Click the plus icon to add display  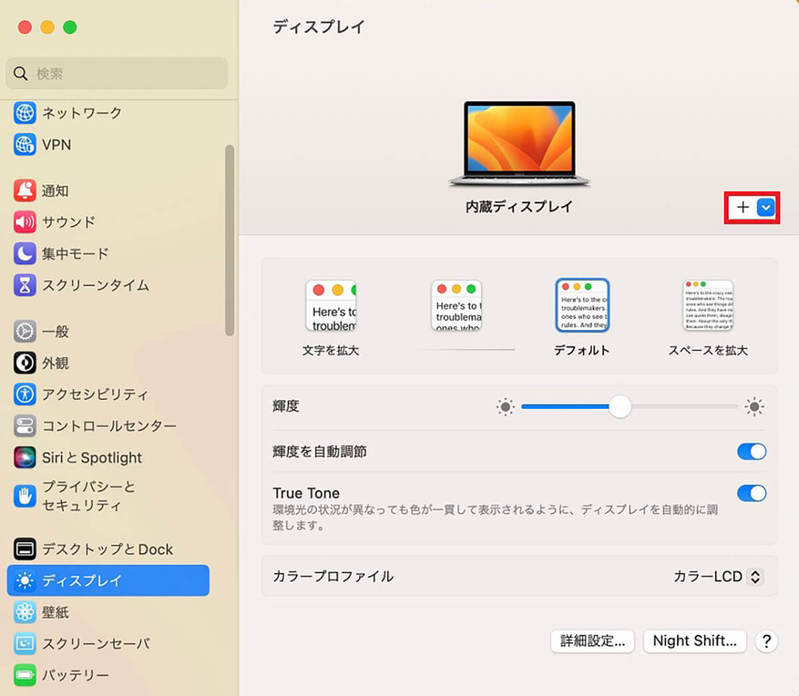click(743, 207)
